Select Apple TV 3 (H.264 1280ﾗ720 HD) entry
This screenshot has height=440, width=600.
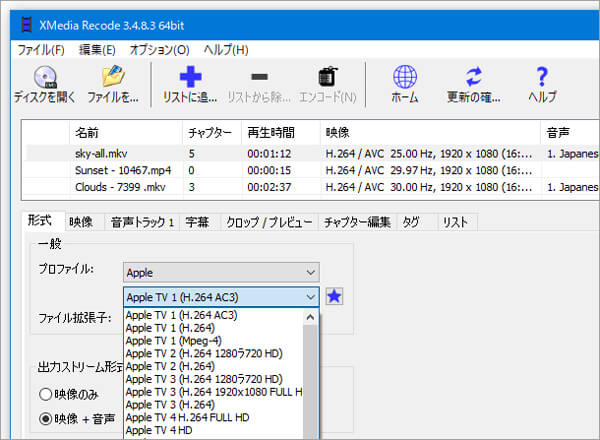point(214,379)
